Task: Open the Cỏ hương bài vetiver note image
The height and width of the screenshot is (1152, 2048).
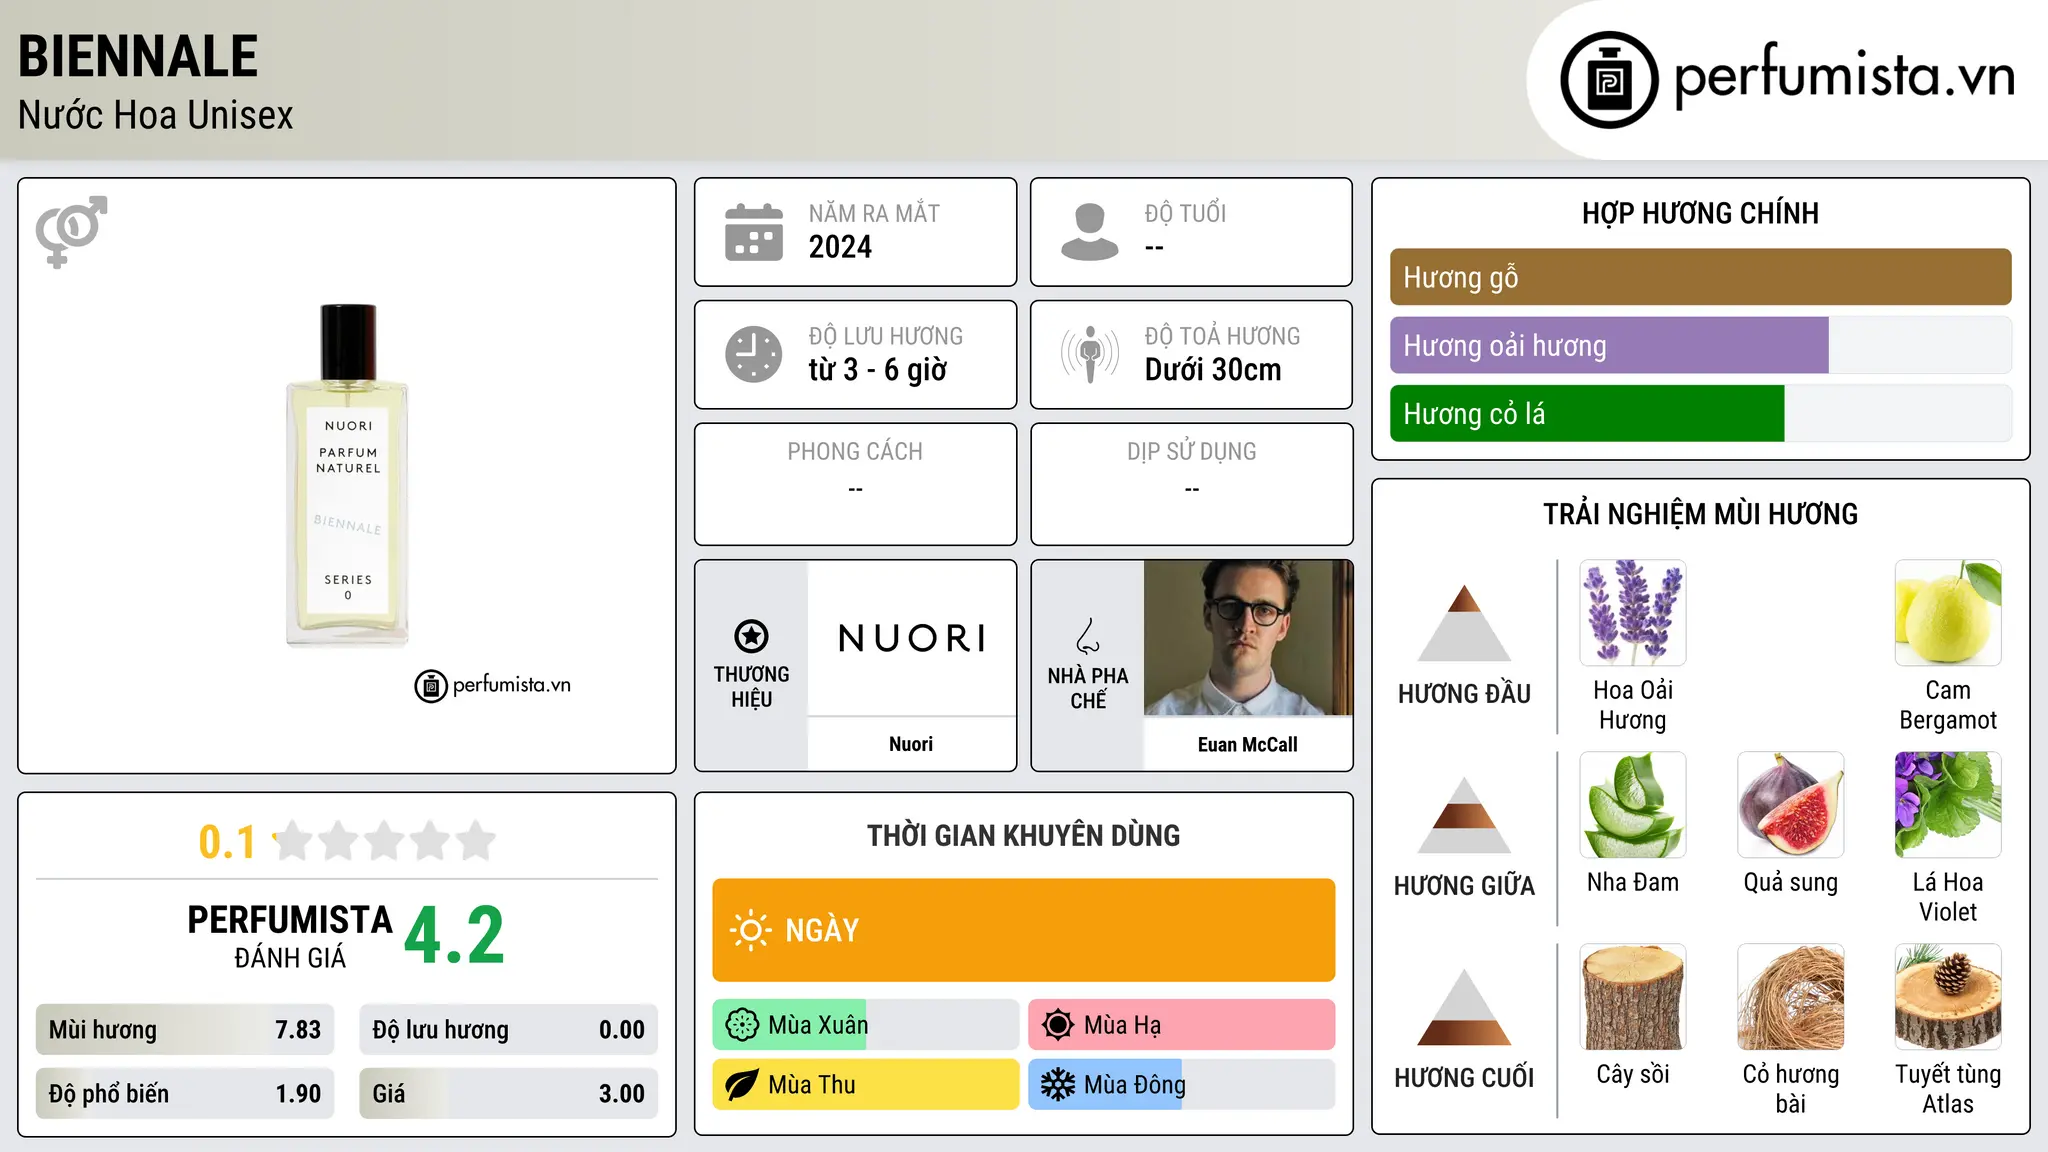Action: tap(1791, 997)
